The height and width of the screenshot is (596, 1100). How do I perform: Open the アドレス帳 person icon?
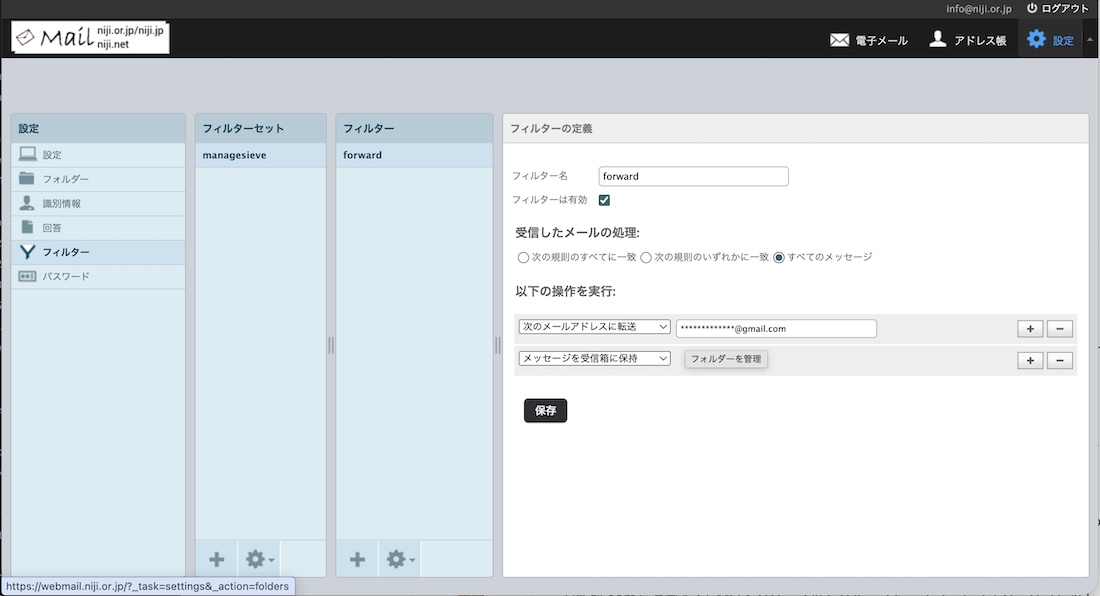937,40
